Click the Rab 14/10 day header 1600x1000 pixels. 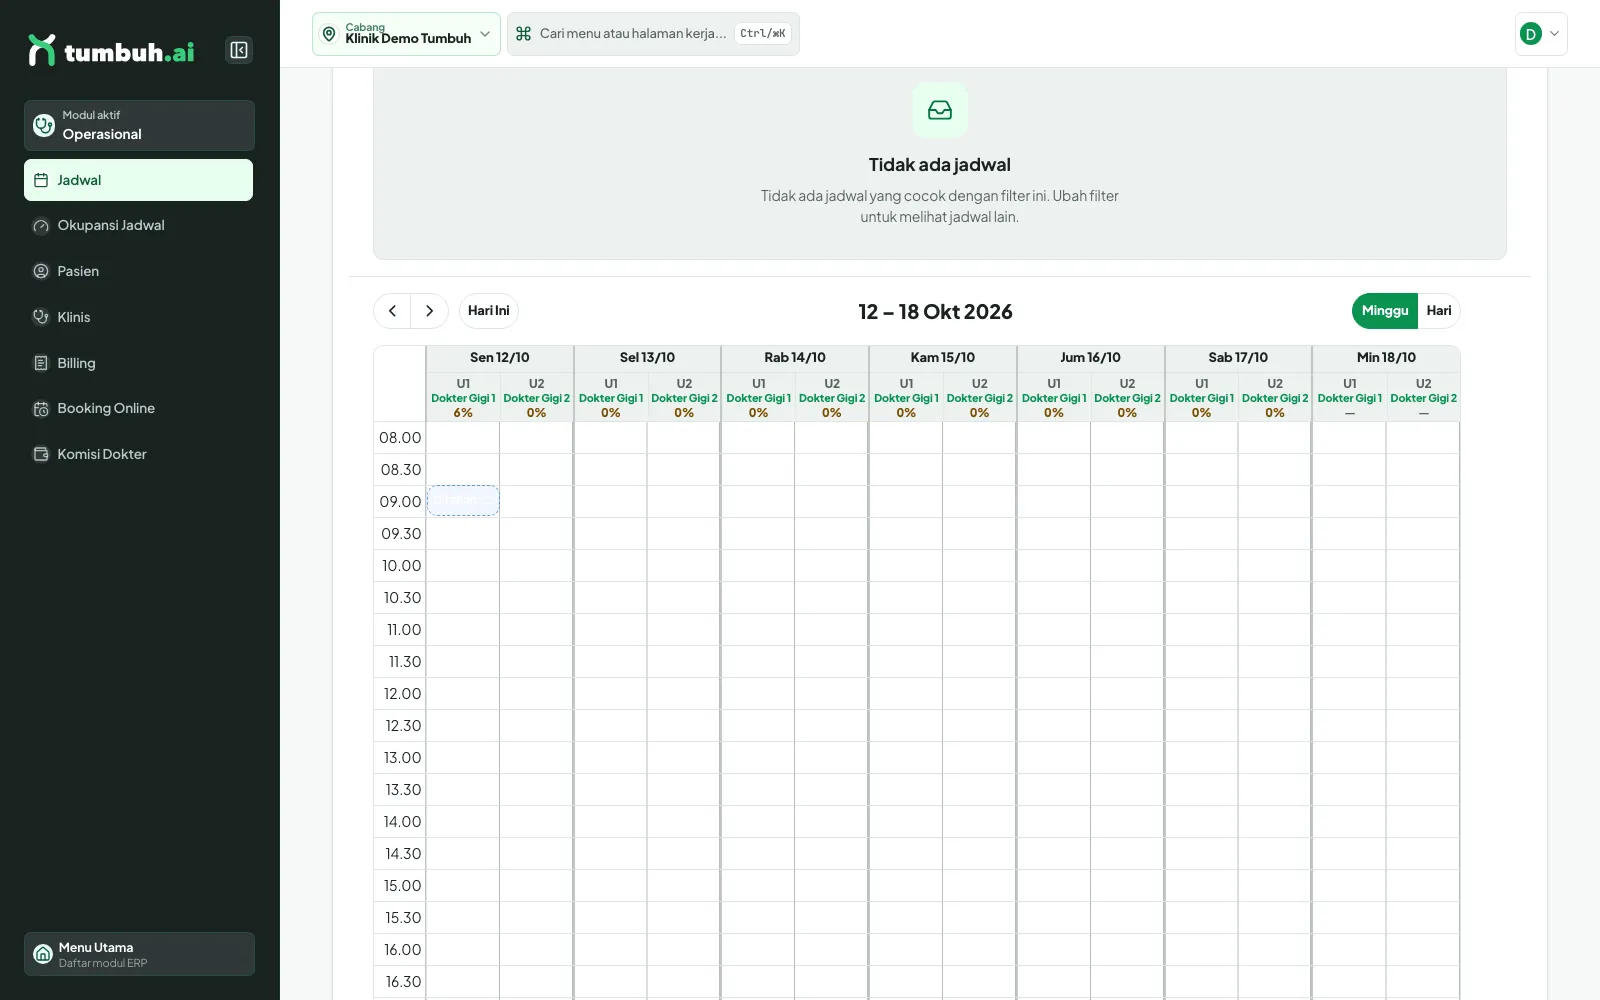coord(795,358)
